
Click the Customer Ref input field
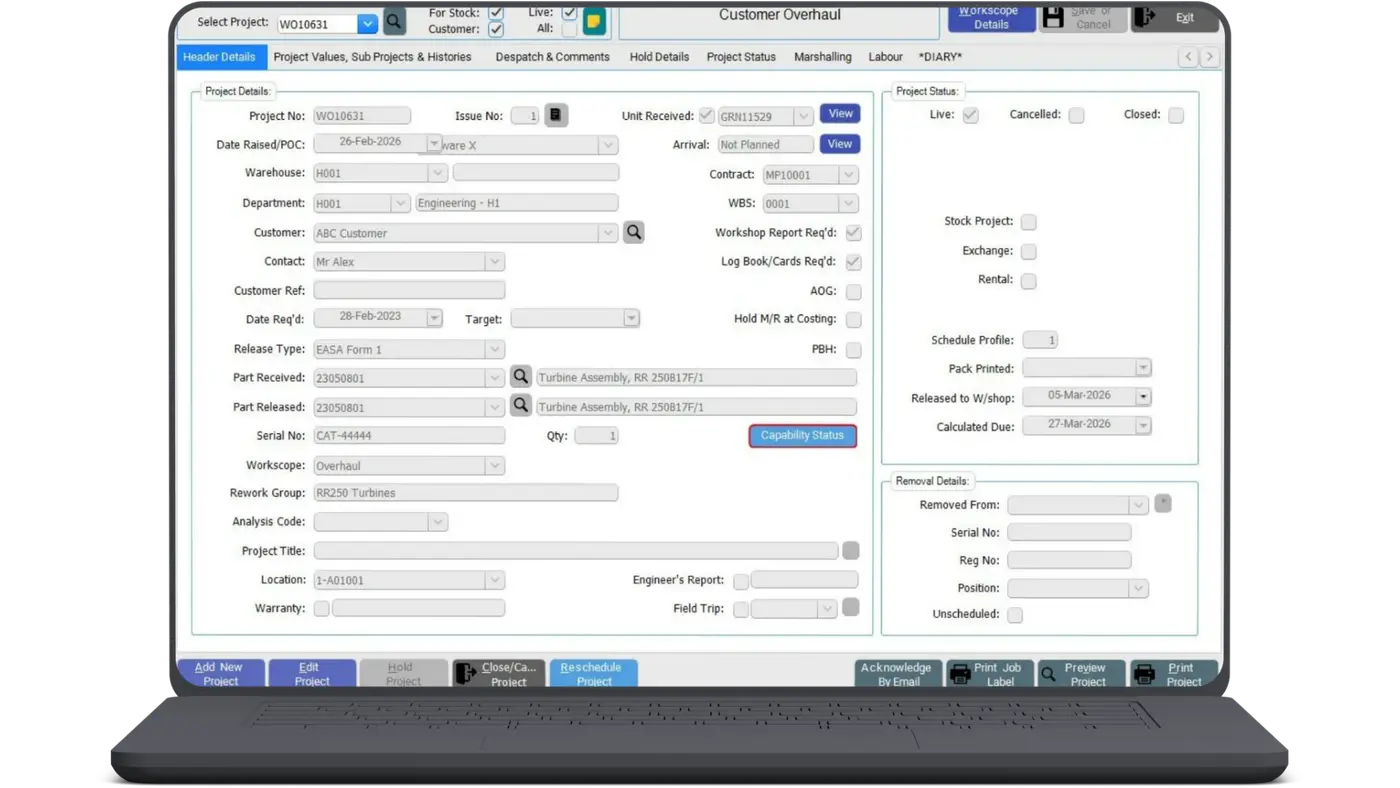pyautogui.click(x=409, y=290)
